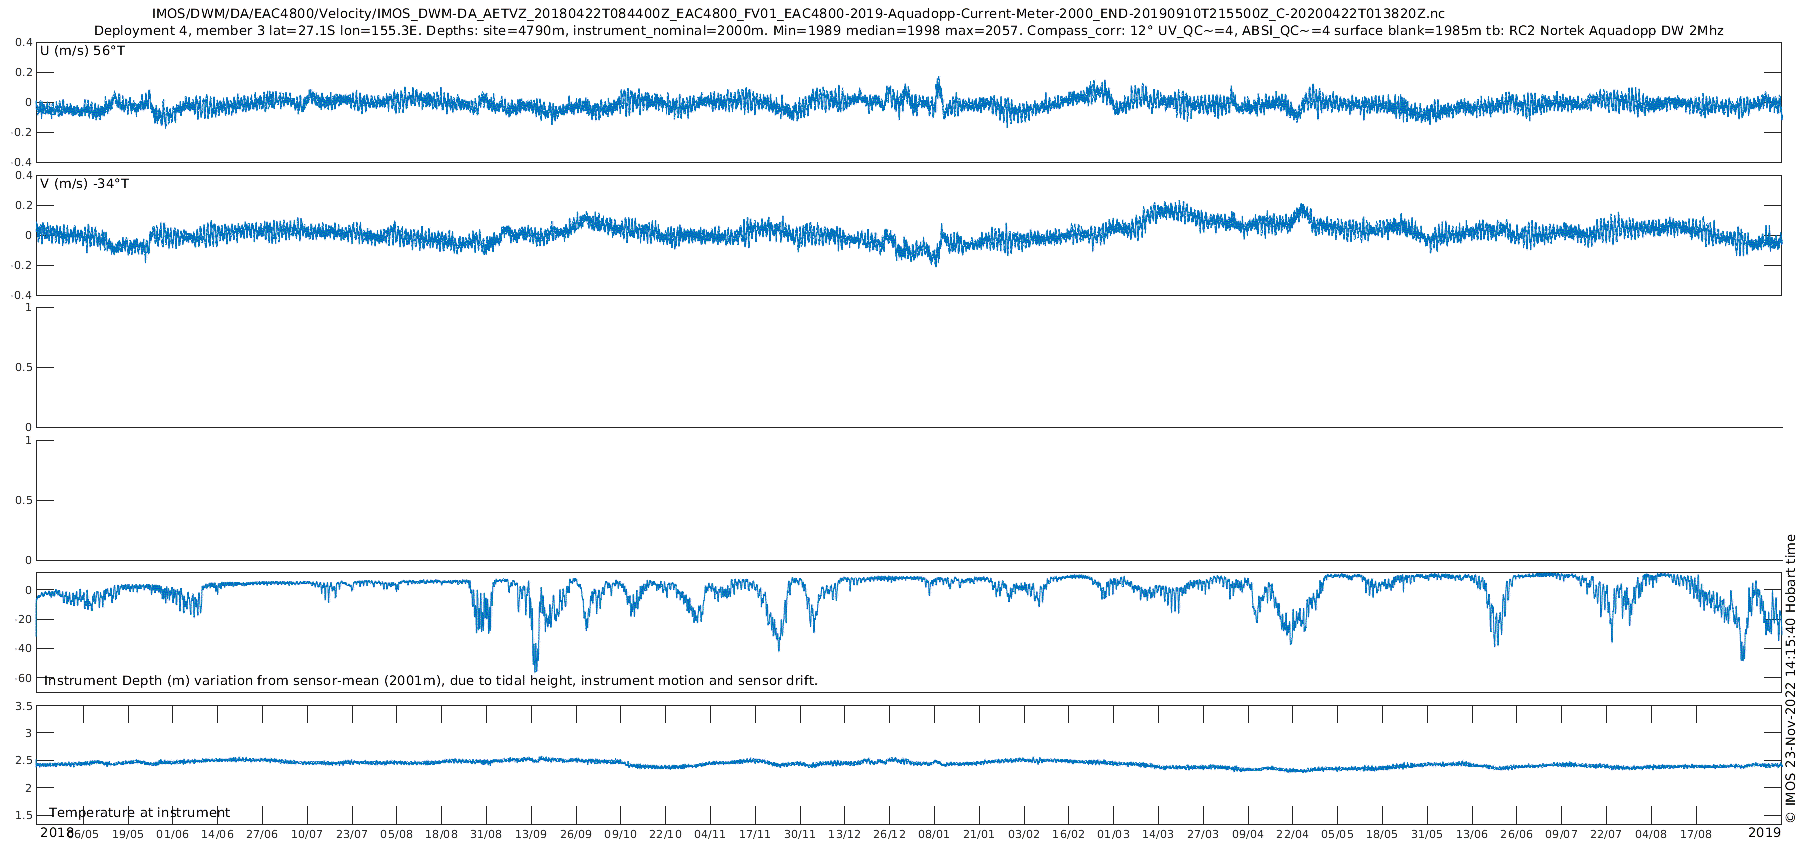Screen dimensions: 1800x850
Task: Click the '31/08' date tick label
Action: (486, 834)
